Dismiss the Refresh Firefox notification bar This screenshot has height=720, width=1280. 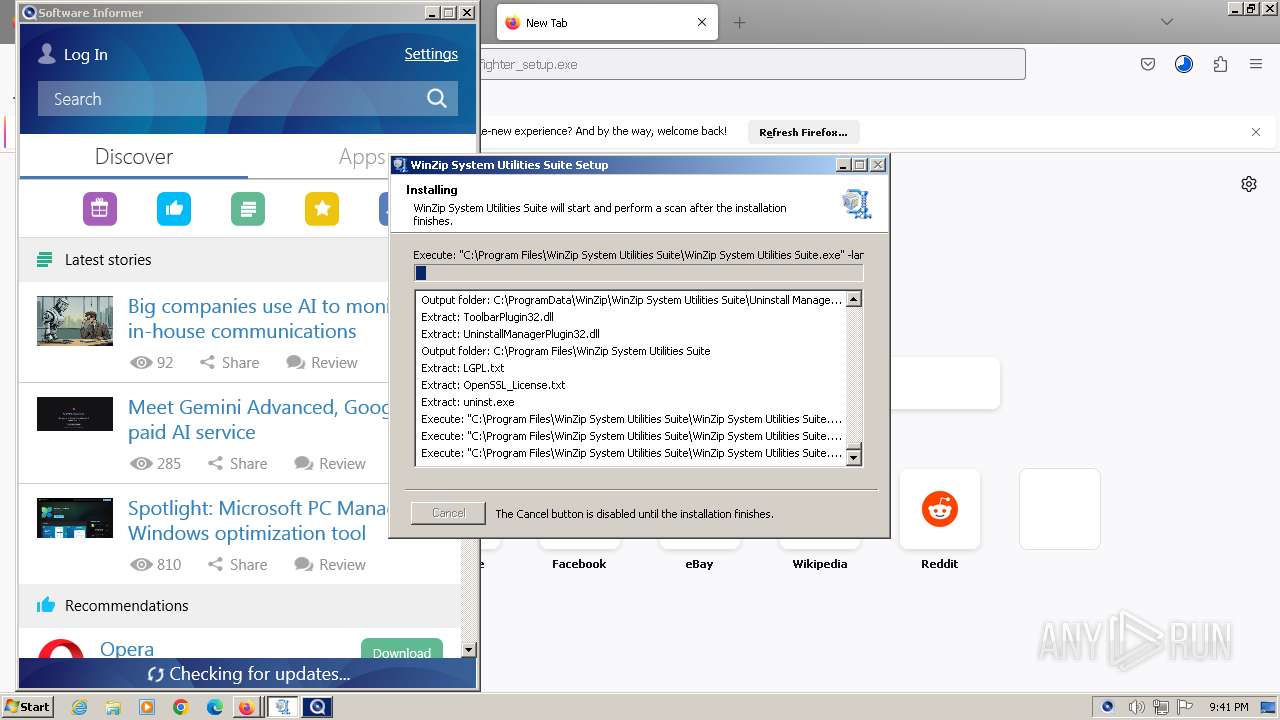coord(1256,132)
